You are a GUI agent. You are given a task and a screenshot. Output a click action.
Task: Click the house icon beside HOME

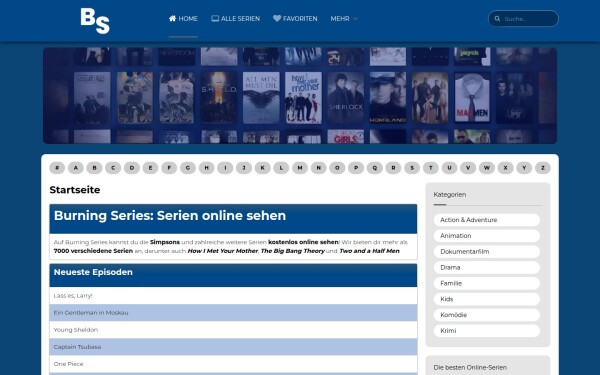[x=173, y=18]
